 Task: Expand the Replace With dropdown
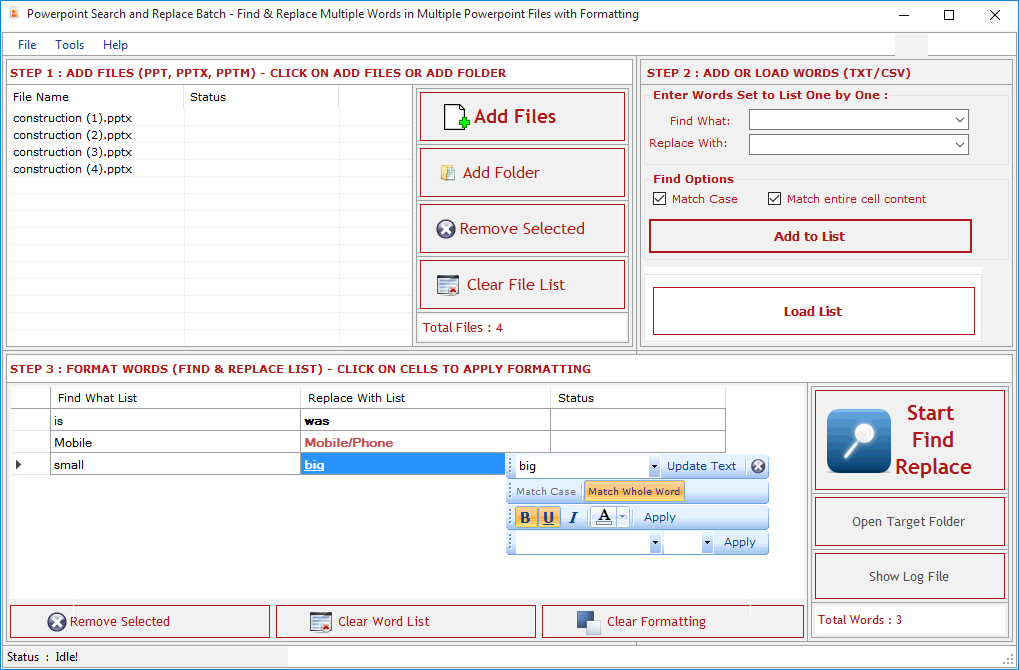(x=960, y=144)
